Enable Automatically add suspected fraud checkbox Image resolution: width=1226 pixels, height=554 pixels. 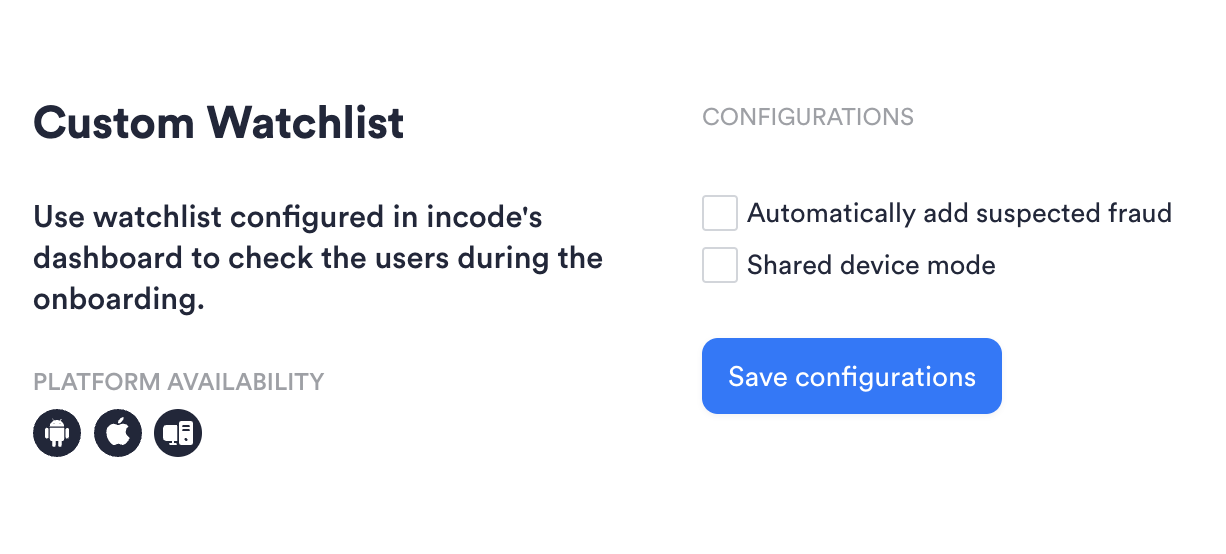click(x=720, y=213)
